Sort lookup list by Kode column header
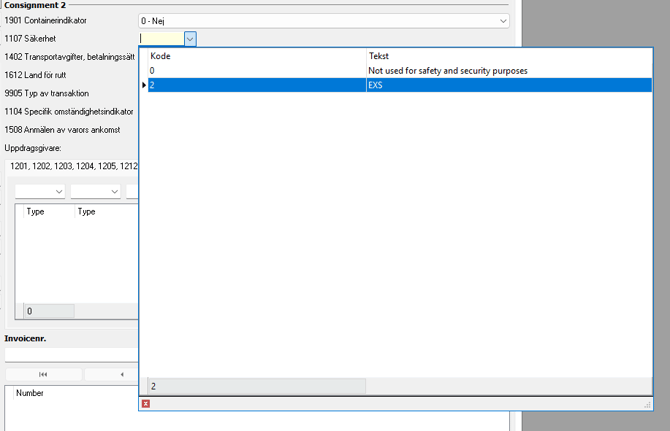Screen dimensions: 670x431 [256, 56]
